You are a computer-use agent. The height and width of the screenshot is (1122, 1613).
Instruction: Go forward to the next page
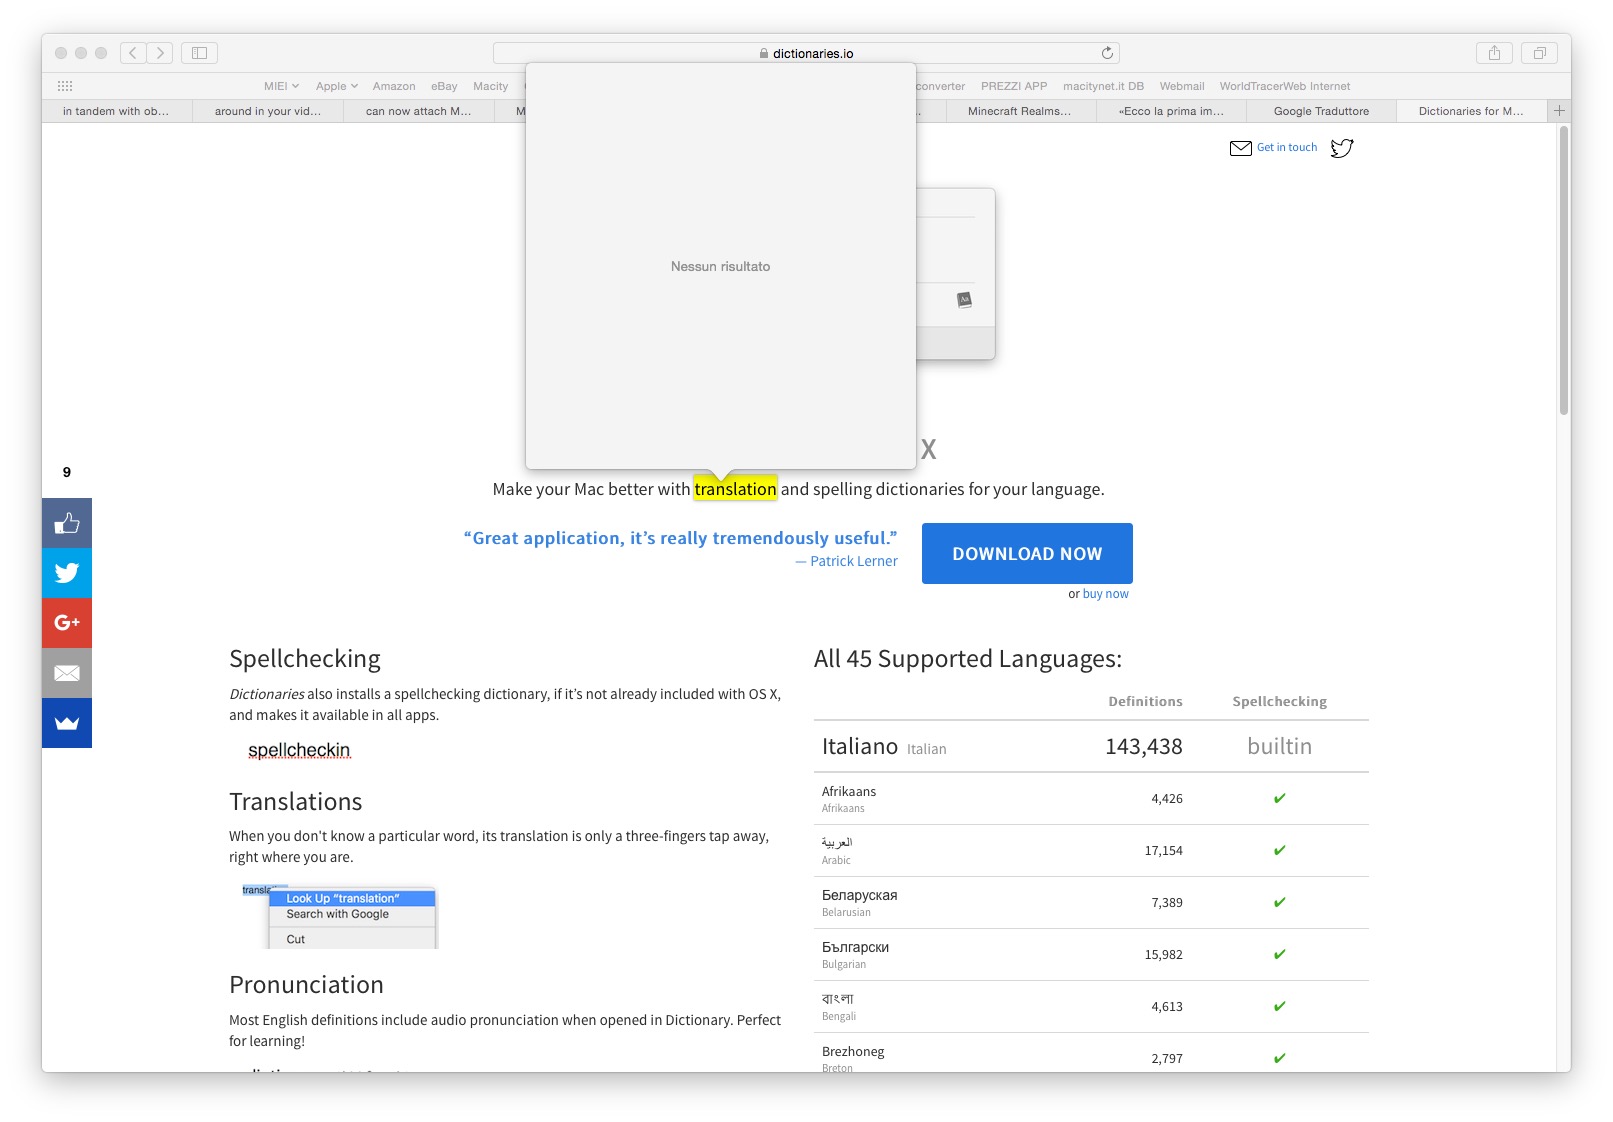coord(160,53)
